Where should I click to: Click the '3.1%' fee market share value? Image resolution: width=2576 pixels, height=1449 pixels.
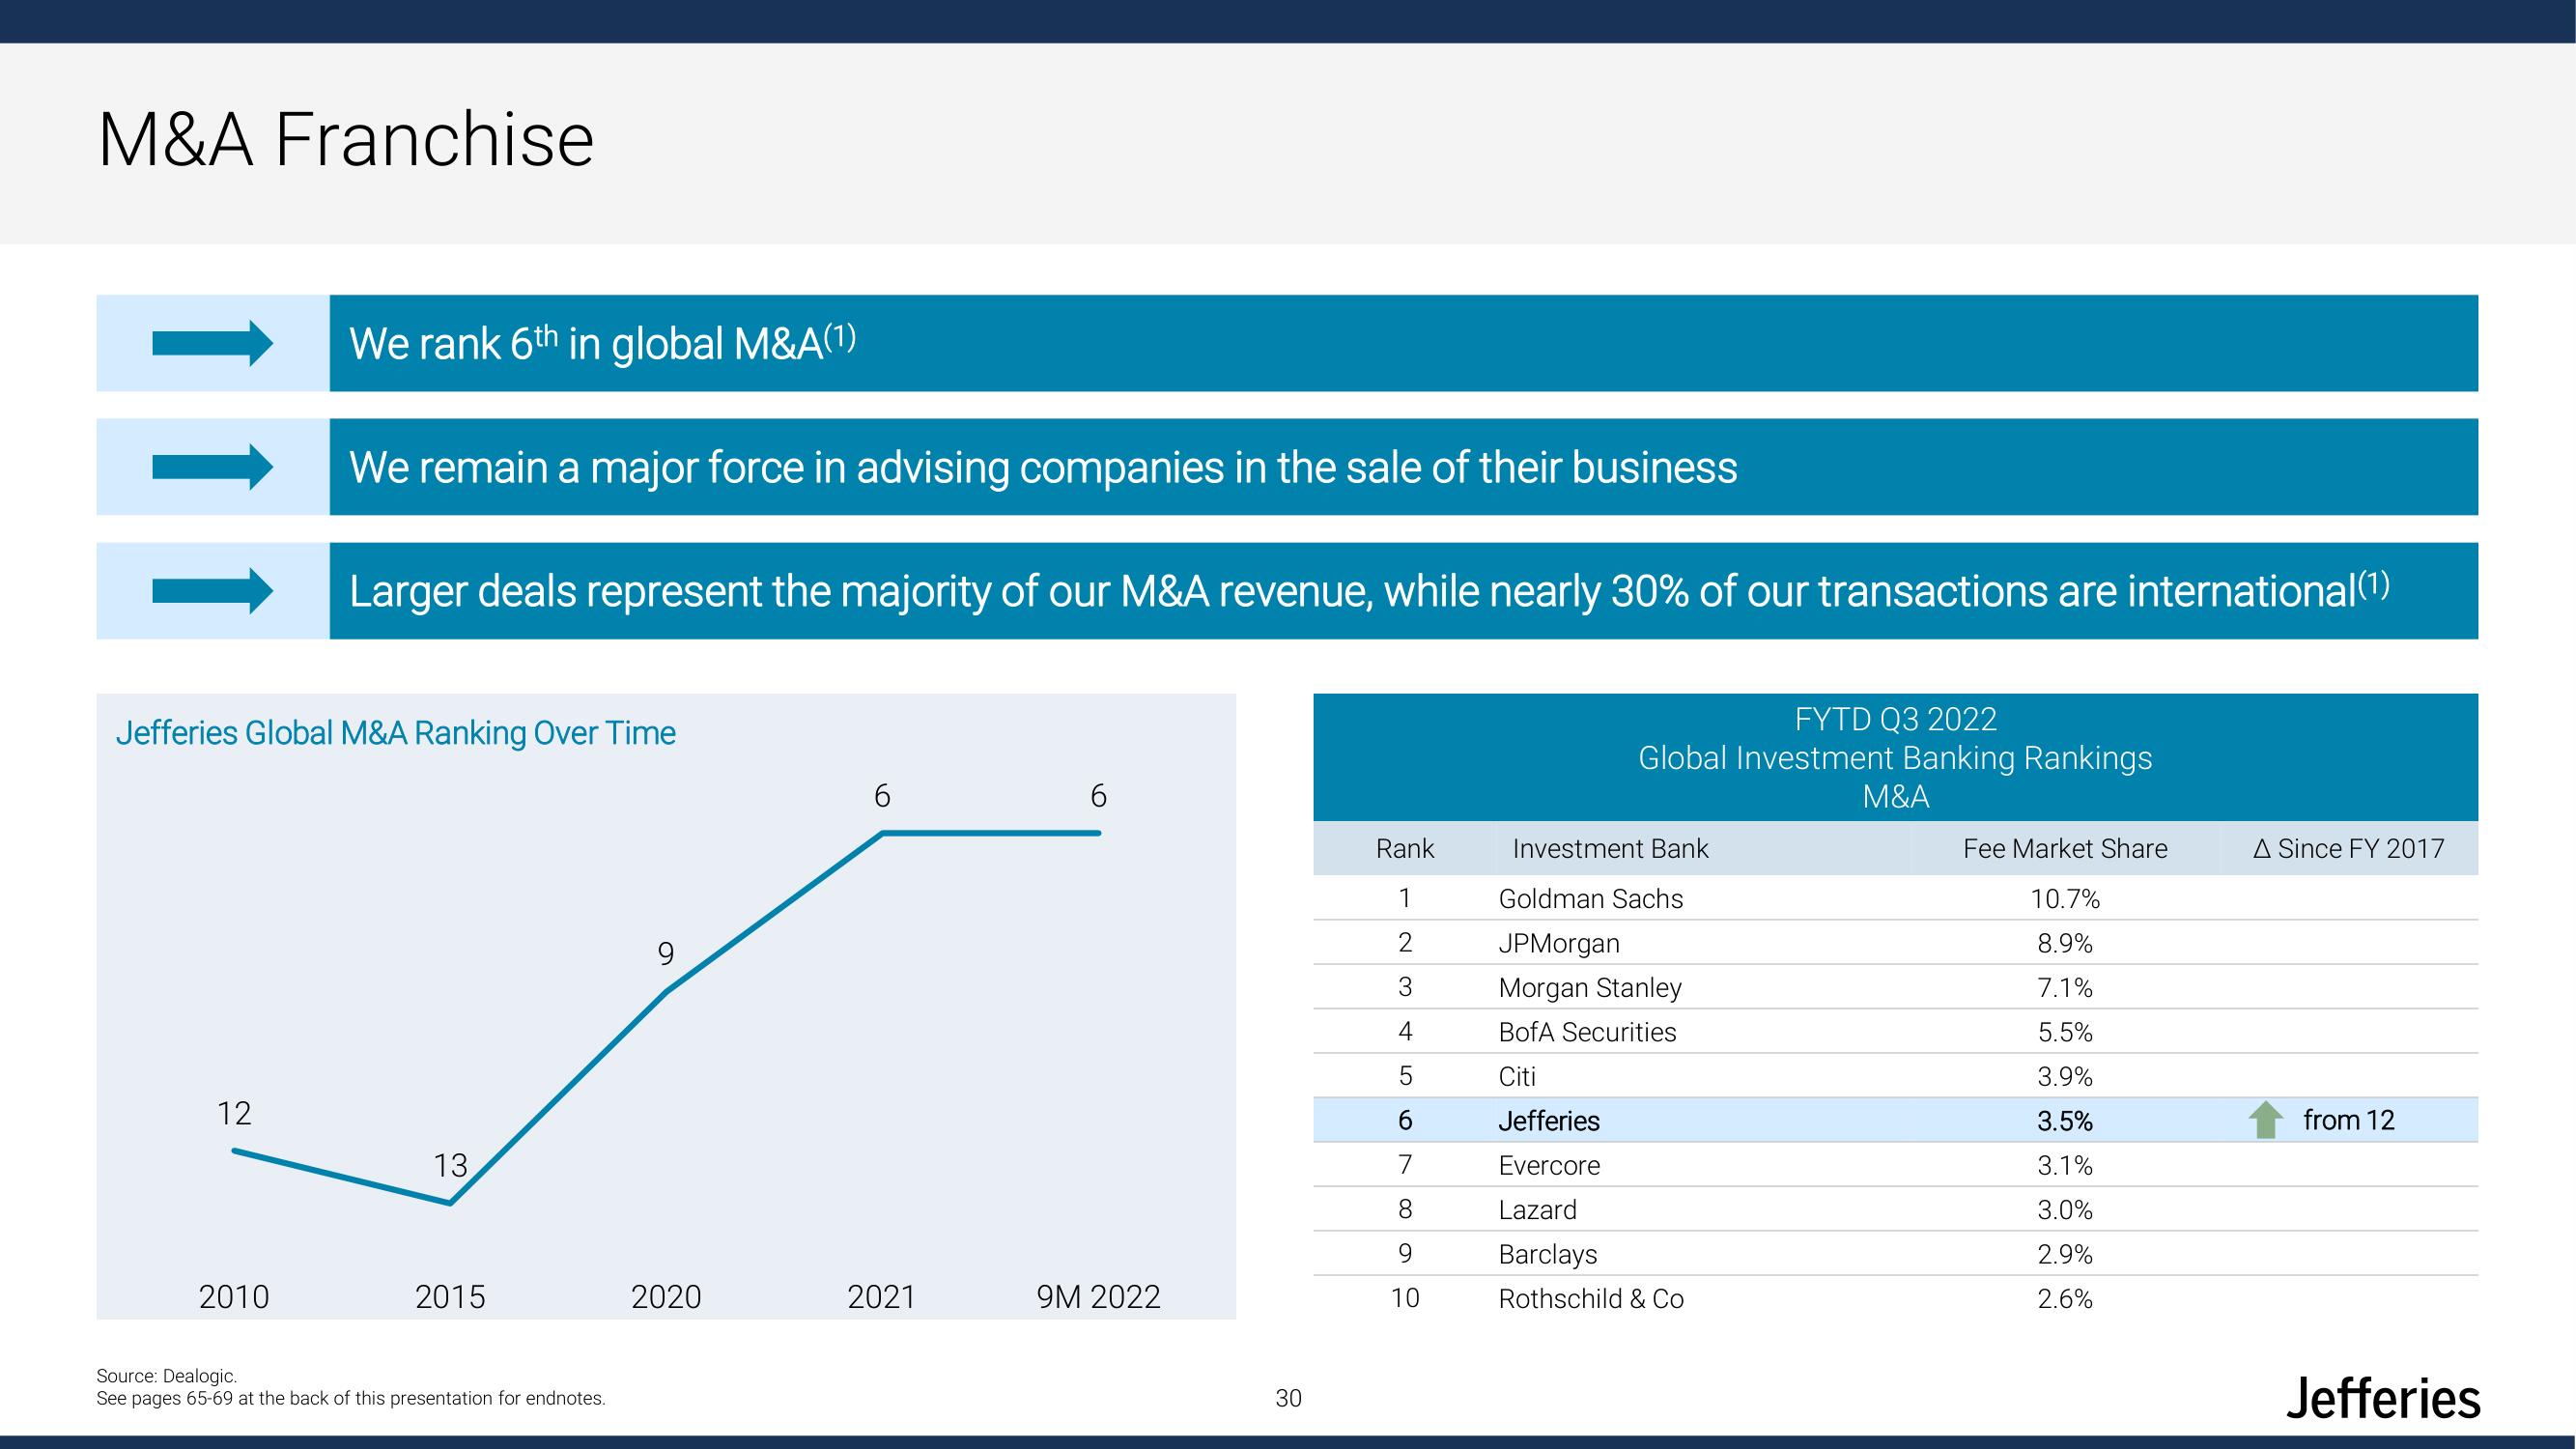pos(2065,1166)
